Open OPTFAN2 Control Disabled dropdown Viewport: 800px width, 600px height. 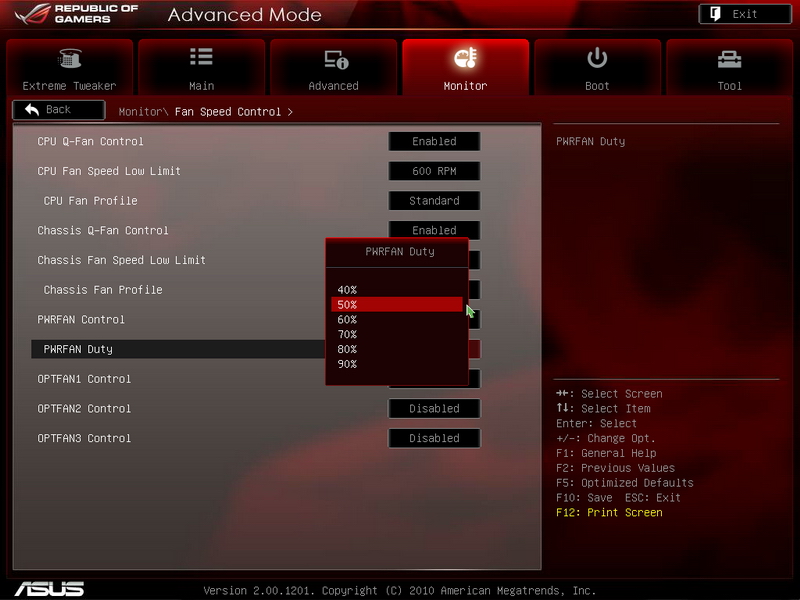(x=434, y=409)
